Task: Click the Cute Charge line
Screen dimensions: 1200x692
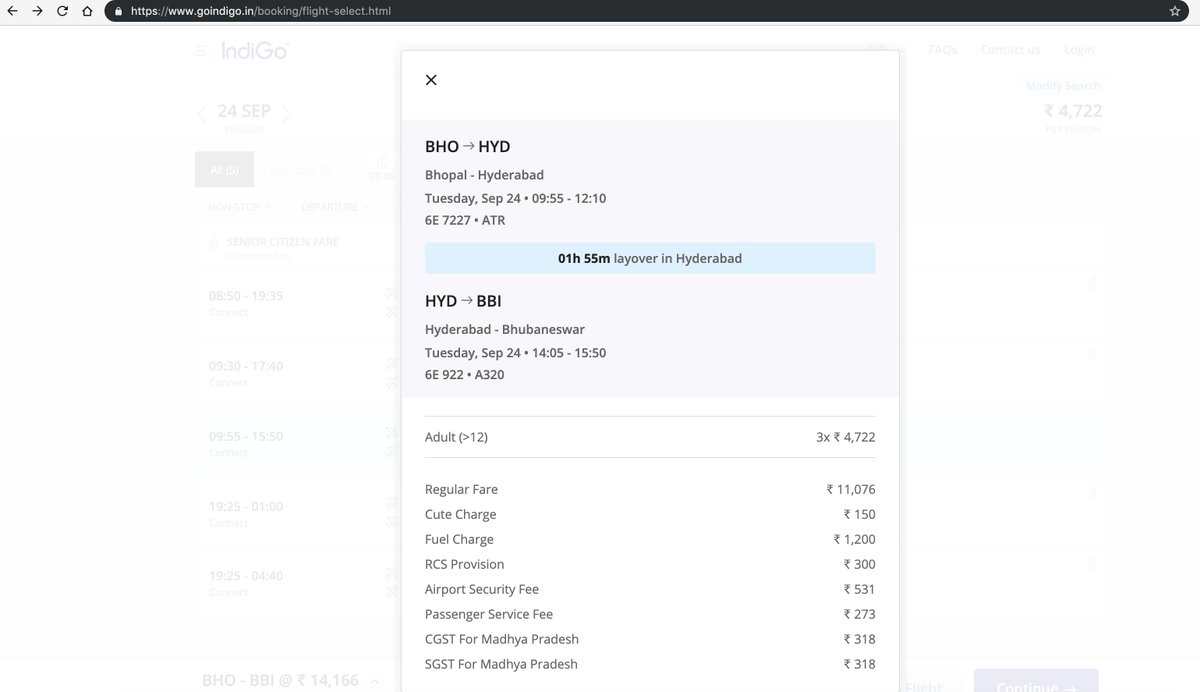Action: [650, 514]
